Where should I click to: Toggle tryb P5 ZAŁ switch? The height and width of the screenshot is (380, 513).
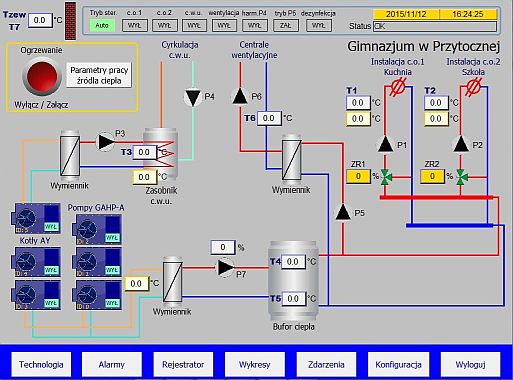coord(285,25)
